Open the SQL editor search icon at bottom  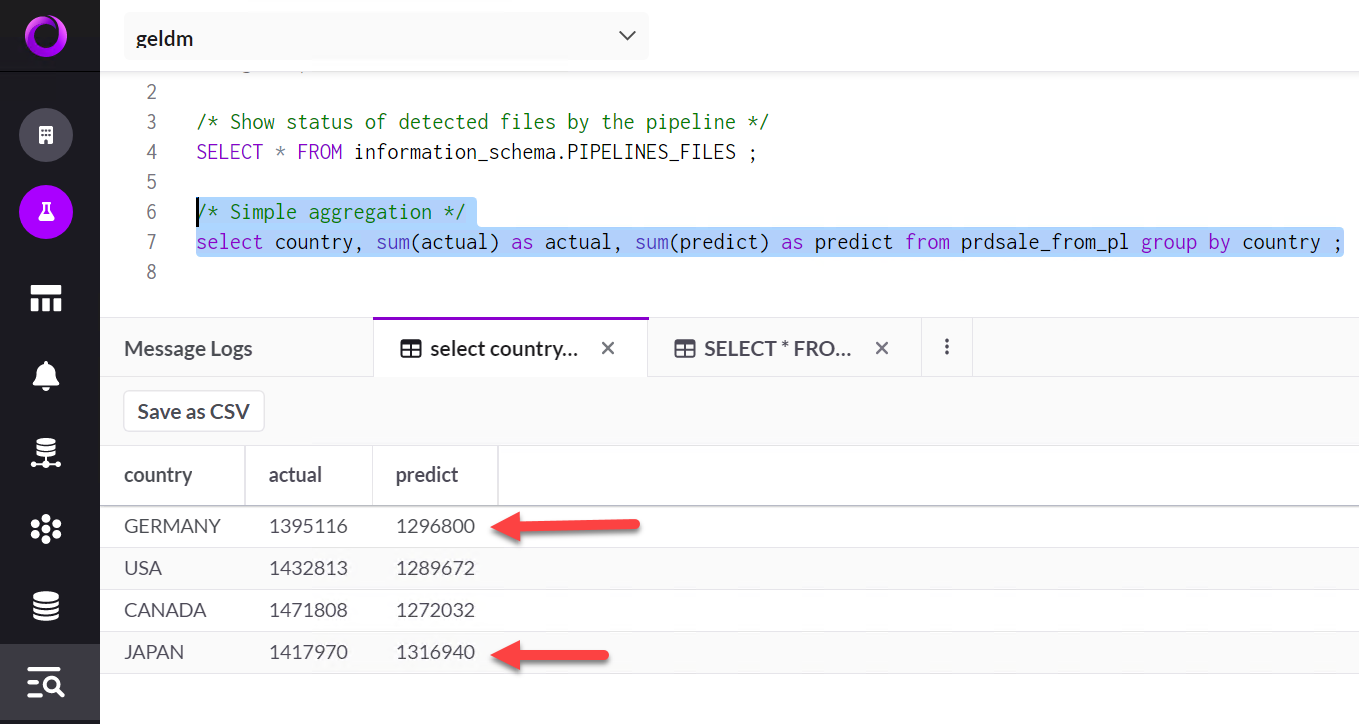[45, 683]
